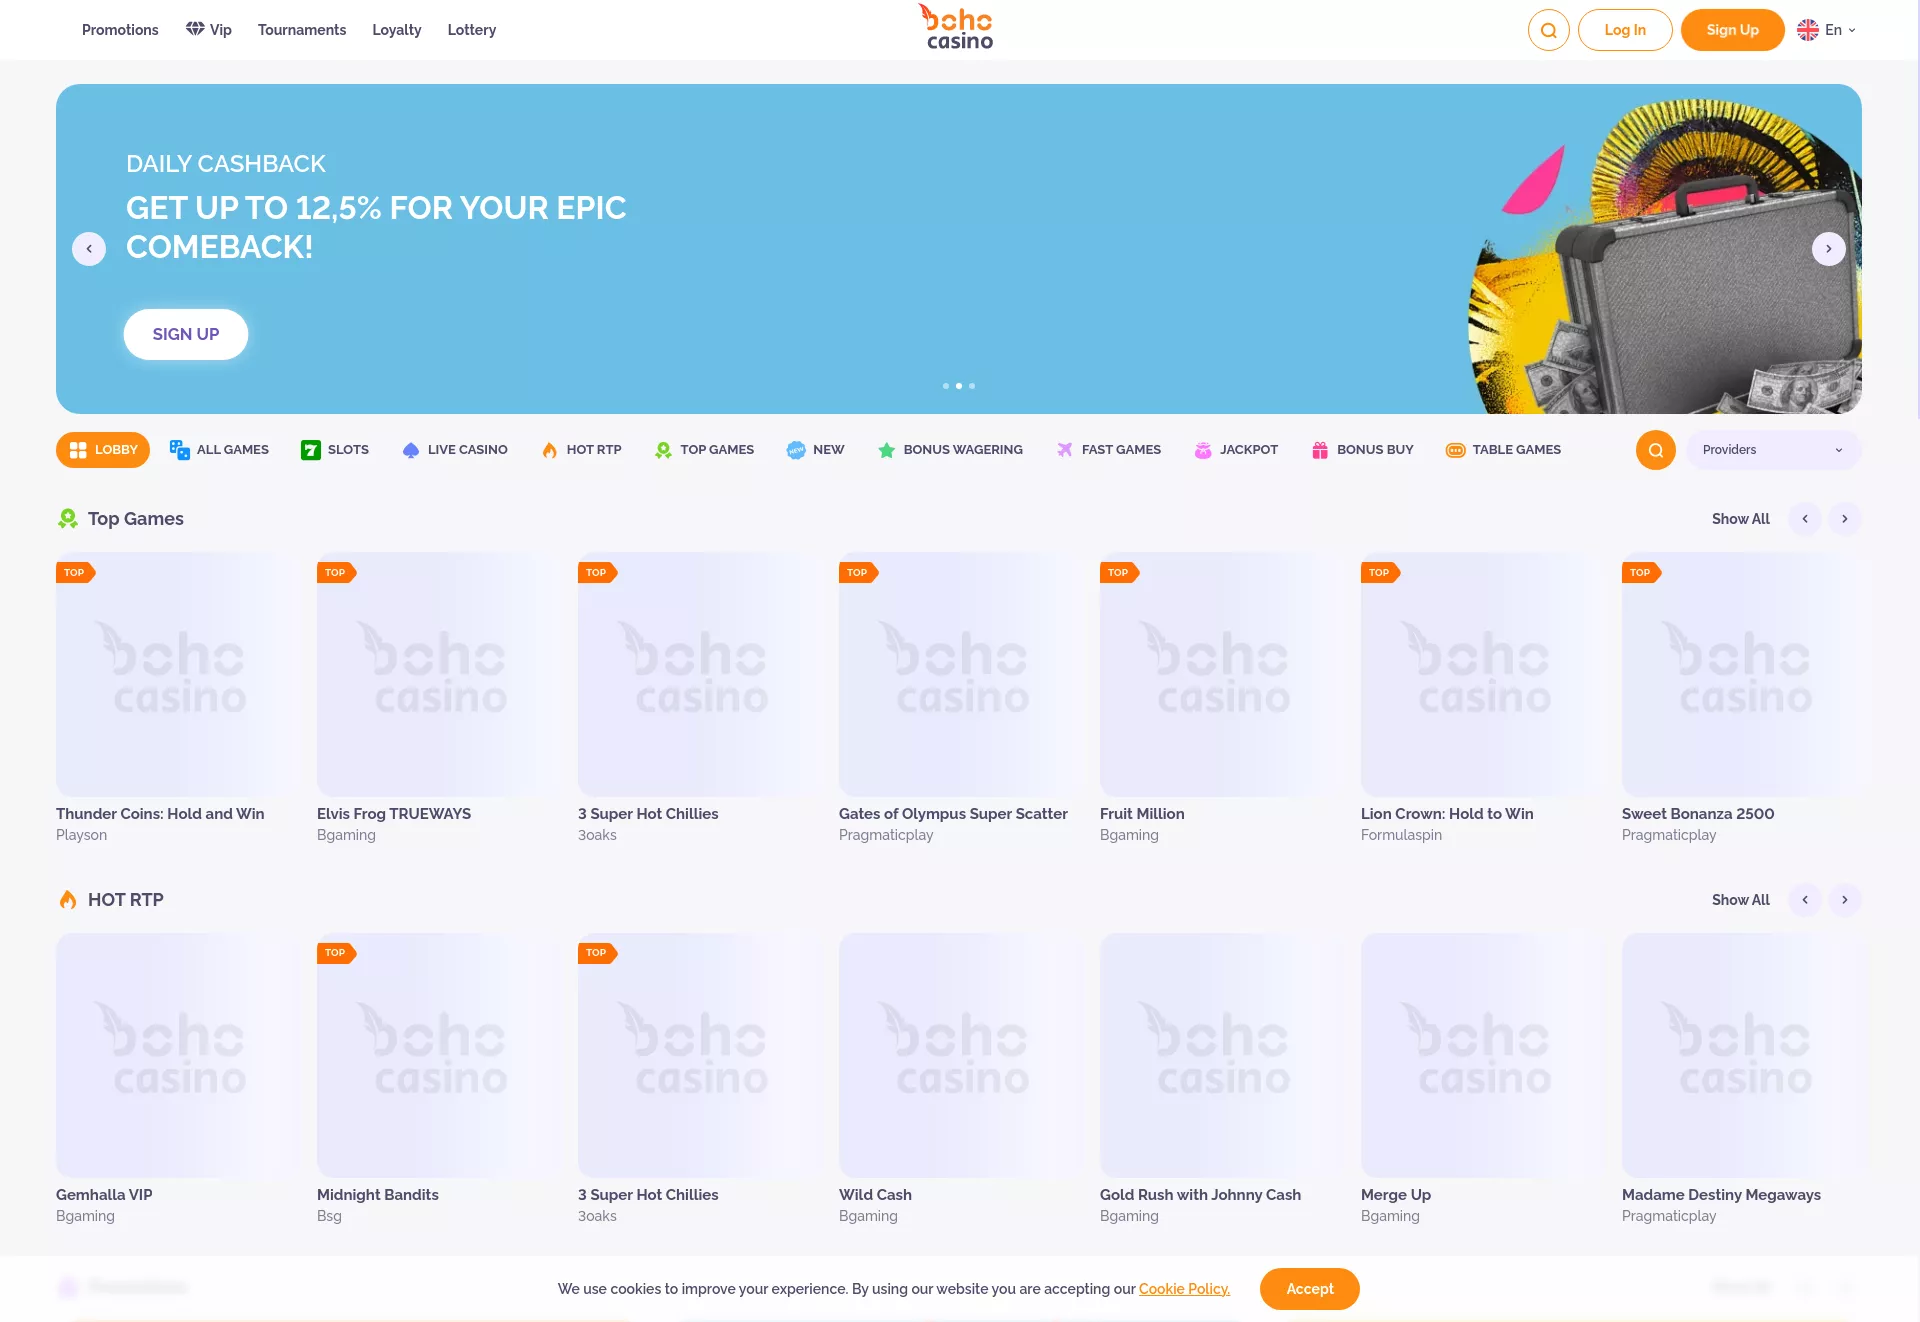Click the Slots seven icon
This screenshot has height=1322, width=1920.
coord(311,450)
